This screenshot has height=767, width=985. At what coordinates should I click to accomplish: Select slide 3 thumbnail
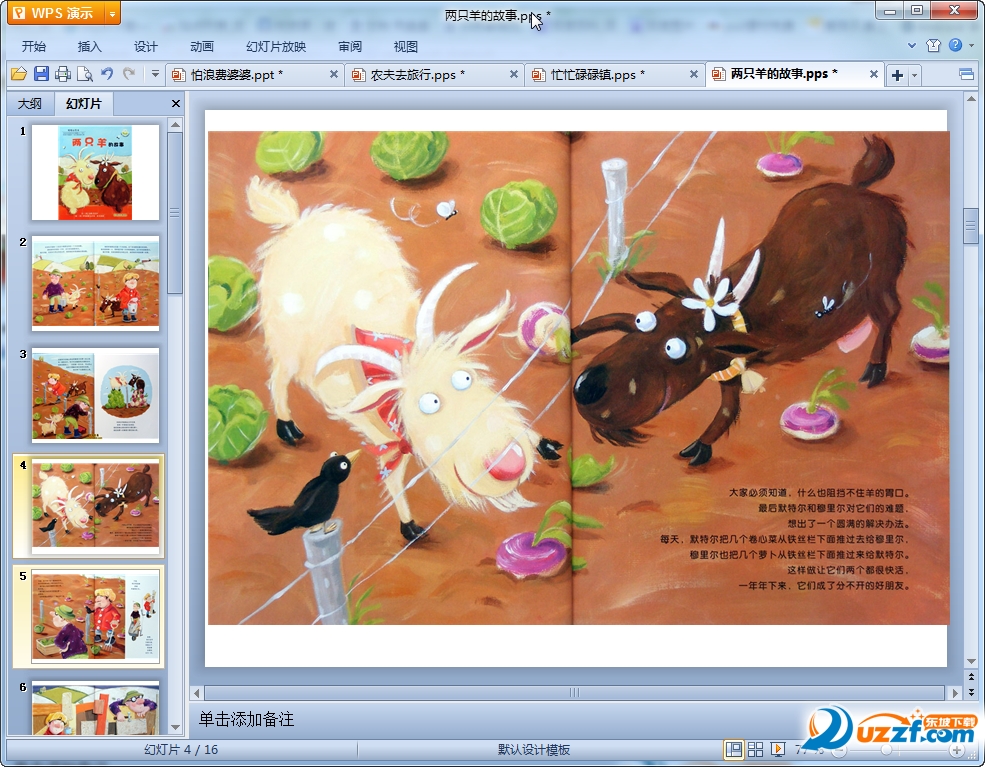coord(95,395)
